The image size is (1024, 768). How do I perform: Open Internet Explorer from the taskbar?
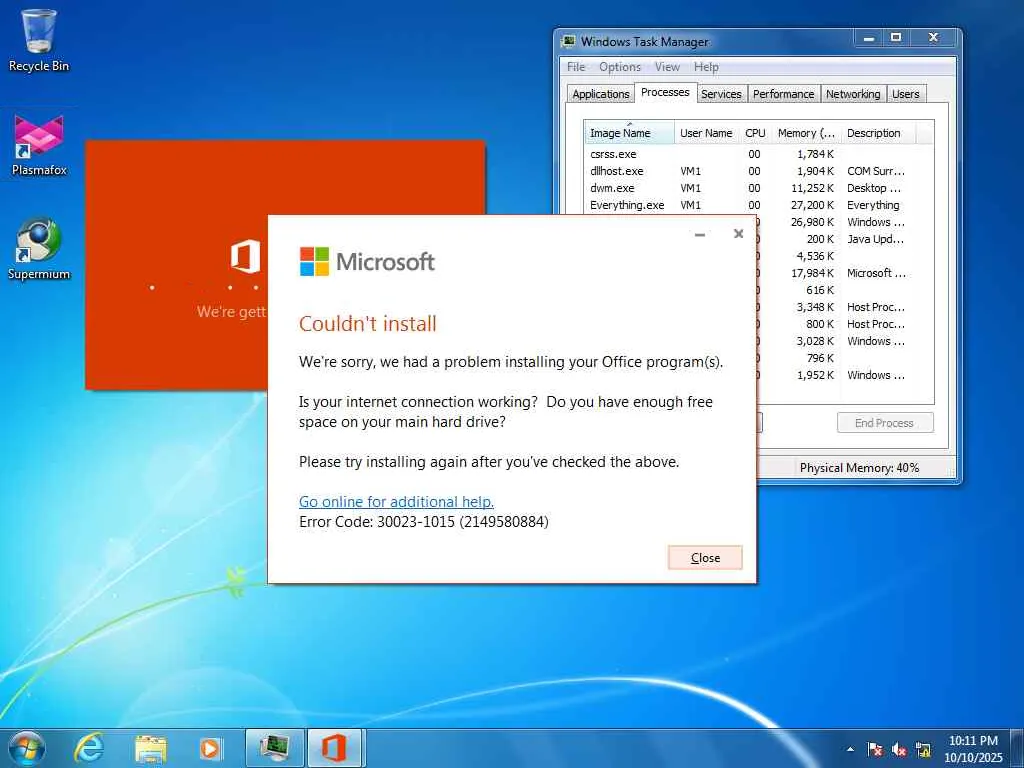pos(89,748)
